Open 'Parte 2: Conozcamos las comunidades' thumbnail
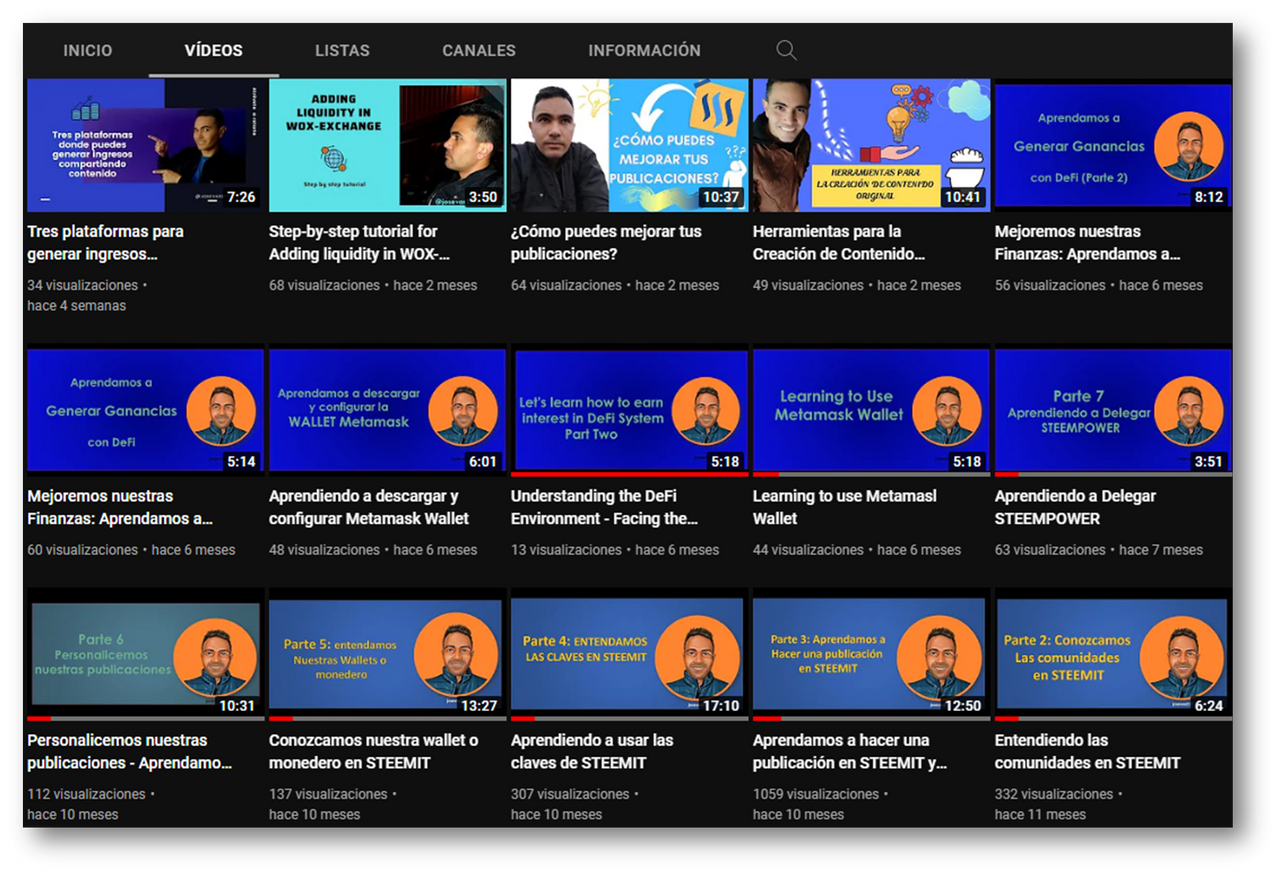This screenshot has width=1280, height=875. (x=1114, y=655)
